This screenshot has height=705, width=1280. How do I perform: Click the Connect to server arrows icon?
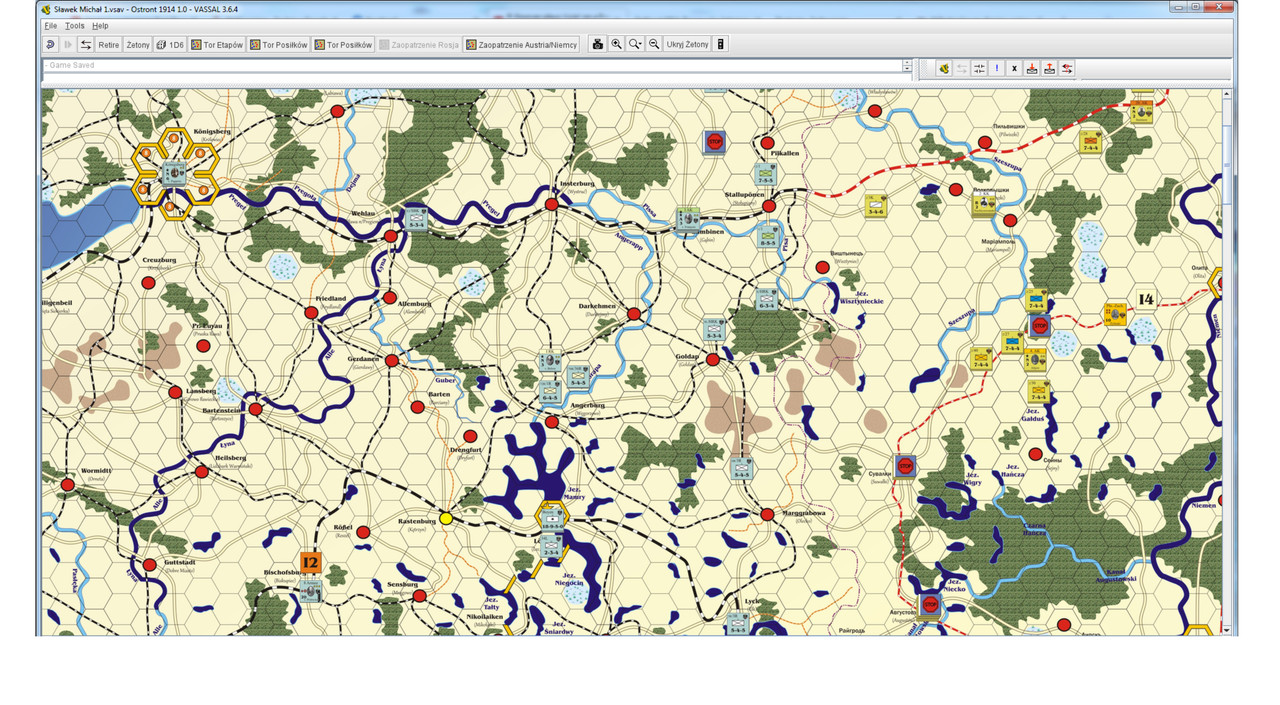pos(86,44)
